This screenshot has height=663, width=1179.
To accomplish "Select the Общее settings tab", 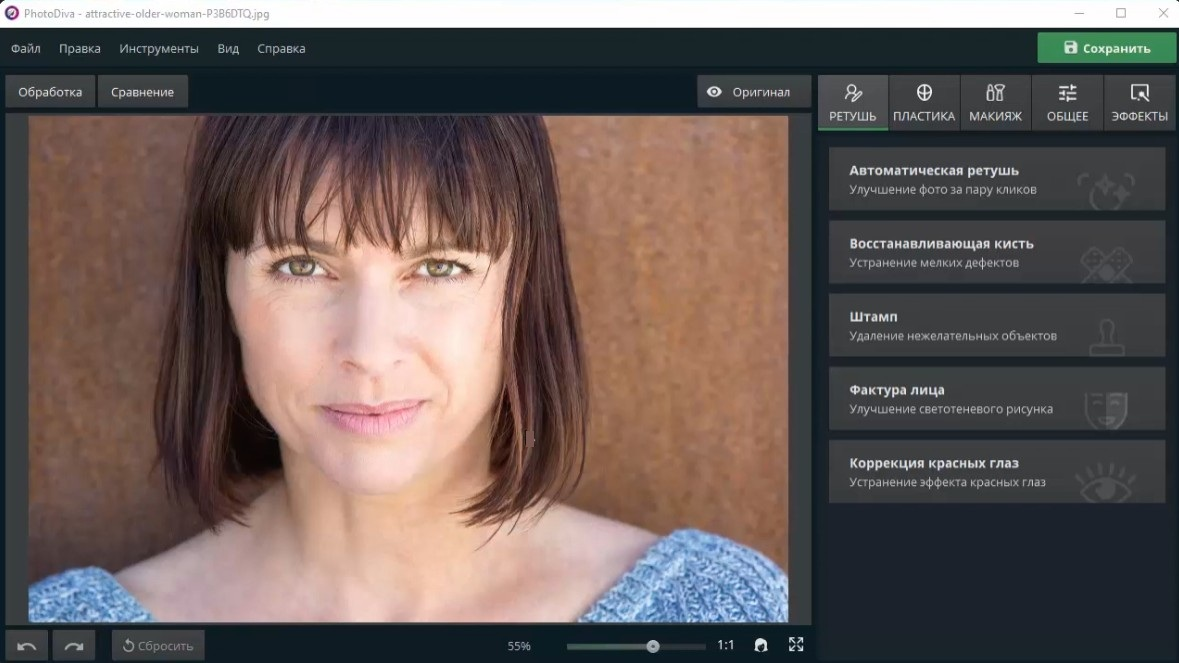I will 1068,103.
